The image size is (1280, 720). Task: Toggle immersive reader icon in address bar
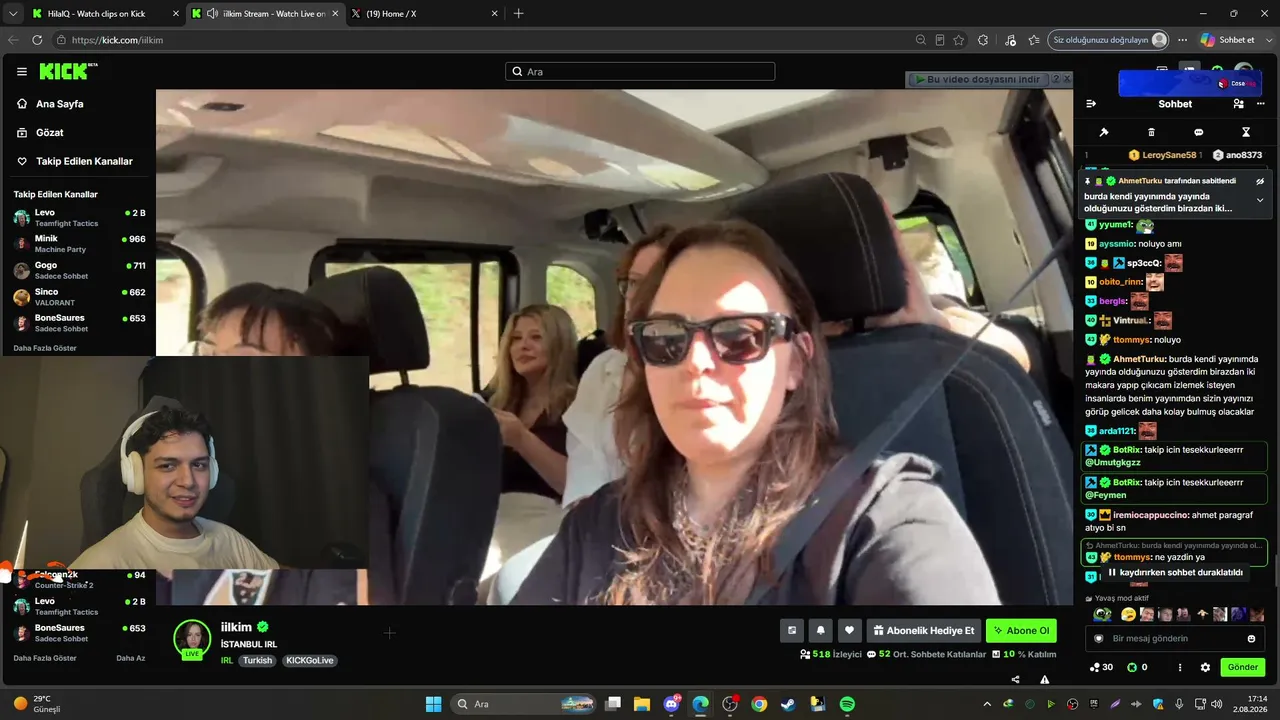pyautogui.click(x=940, y=40)
